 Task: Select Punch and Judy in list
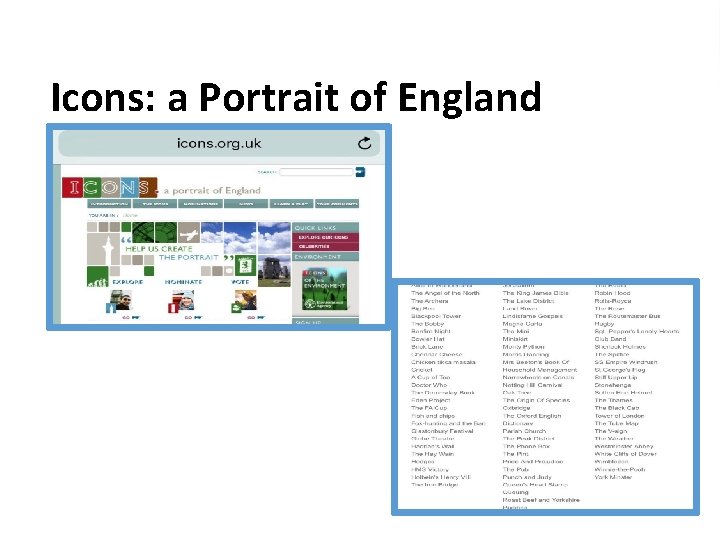527,477
